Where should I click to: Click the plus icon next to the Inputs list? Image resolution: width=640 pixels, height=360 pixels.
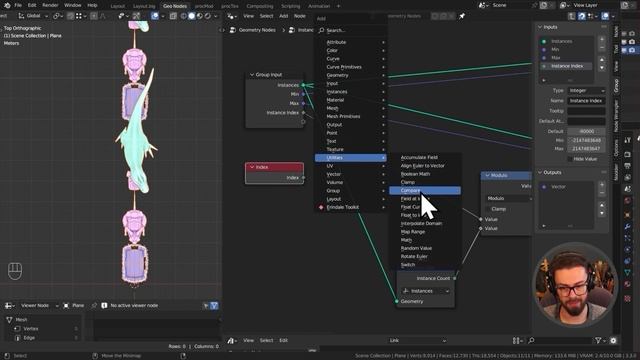[x=602, y=40]
